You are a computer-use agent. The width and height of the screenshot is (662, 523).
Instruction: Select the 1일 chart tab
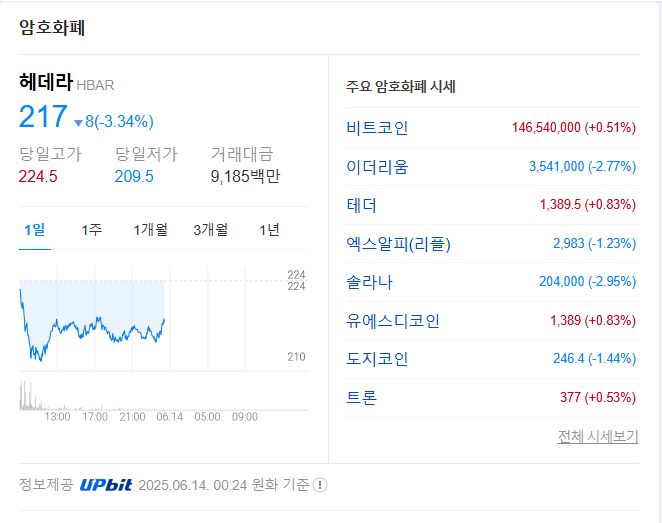(35, 230)
